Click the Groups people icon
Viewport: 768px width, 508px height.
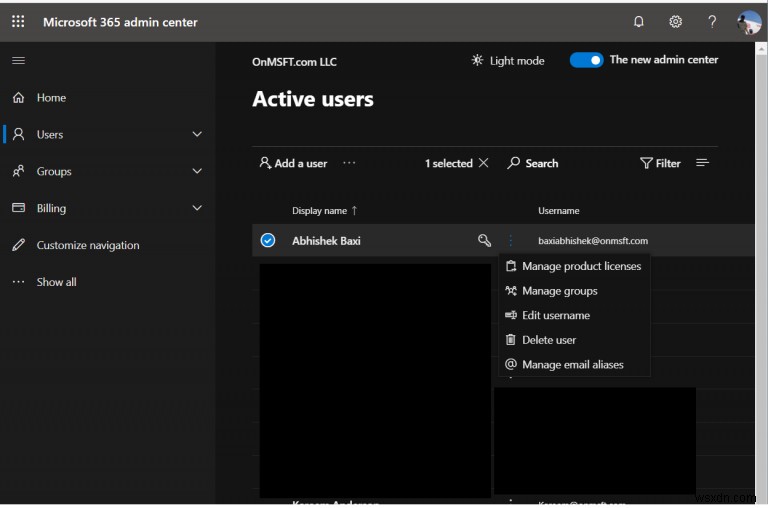pyautogui.click(x=19, y=171)
